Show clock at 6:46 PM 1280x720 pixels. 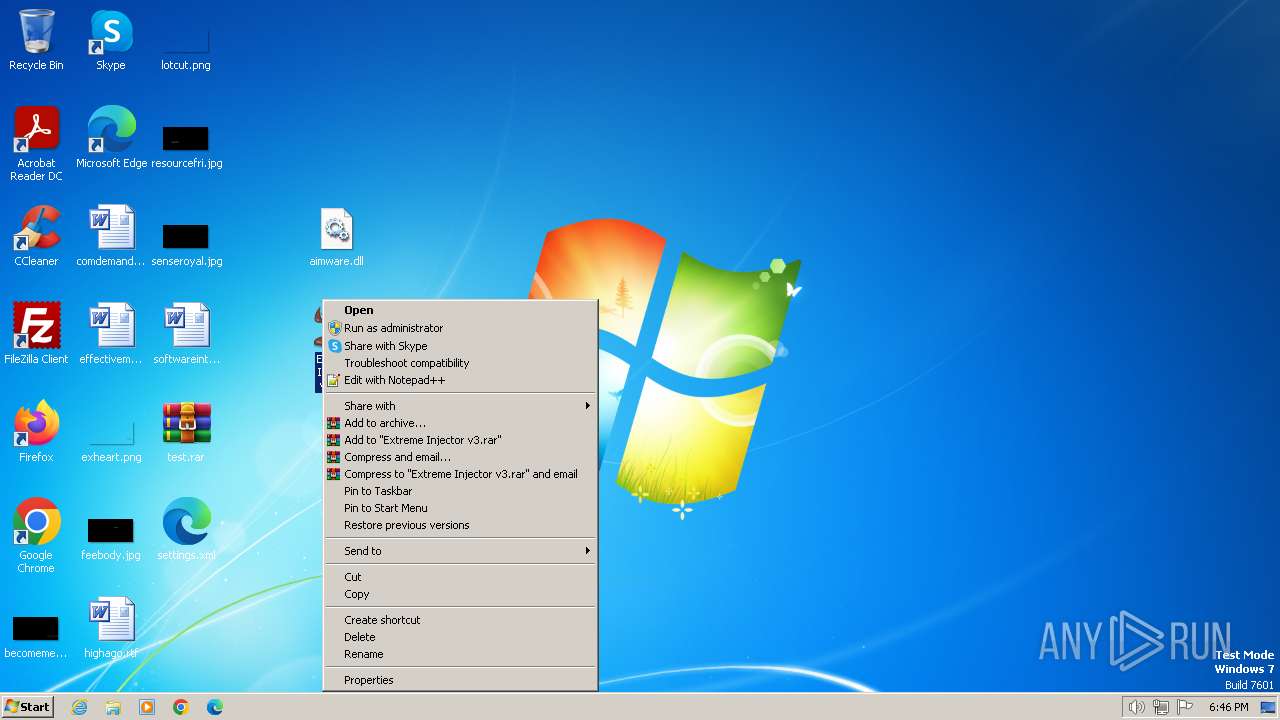pyautogui.click(x=1228, y=707)
